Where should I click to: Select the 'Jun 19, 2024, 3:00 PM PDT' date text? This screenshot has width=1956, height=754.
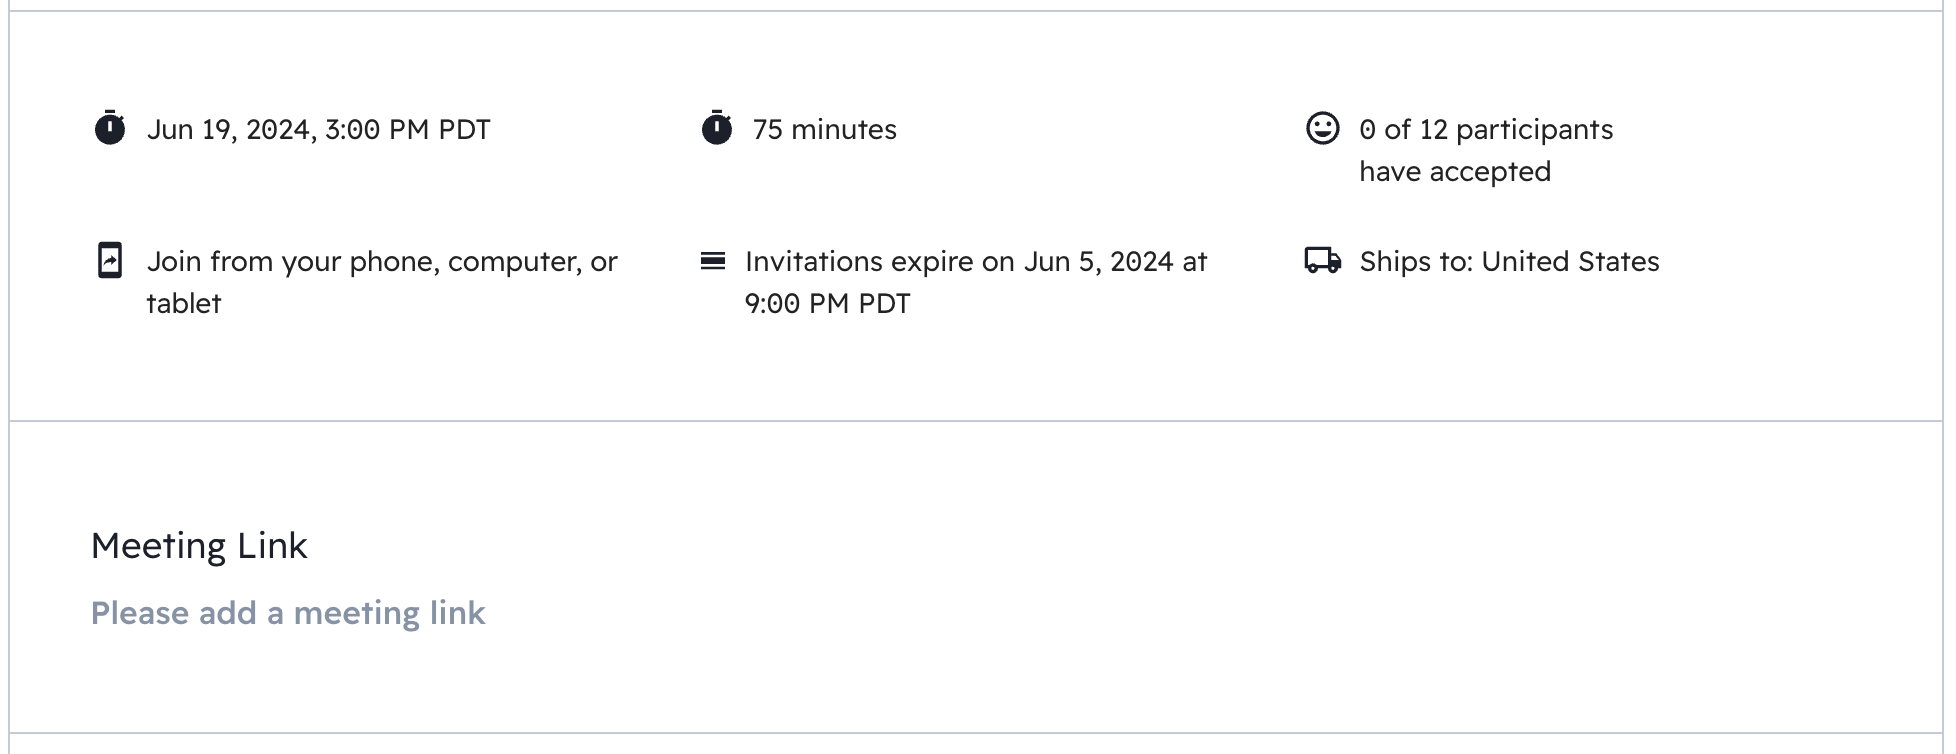tap(318, 130)
